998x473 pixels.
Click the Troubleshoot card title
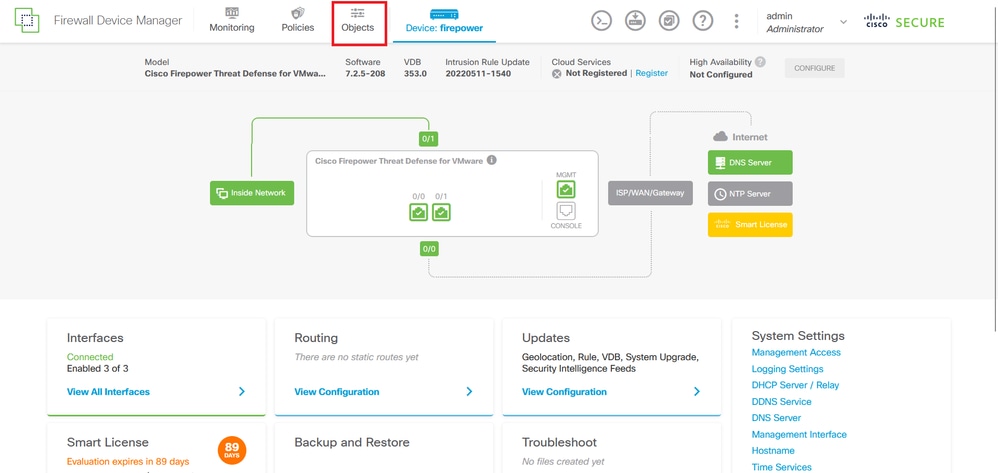559,442
